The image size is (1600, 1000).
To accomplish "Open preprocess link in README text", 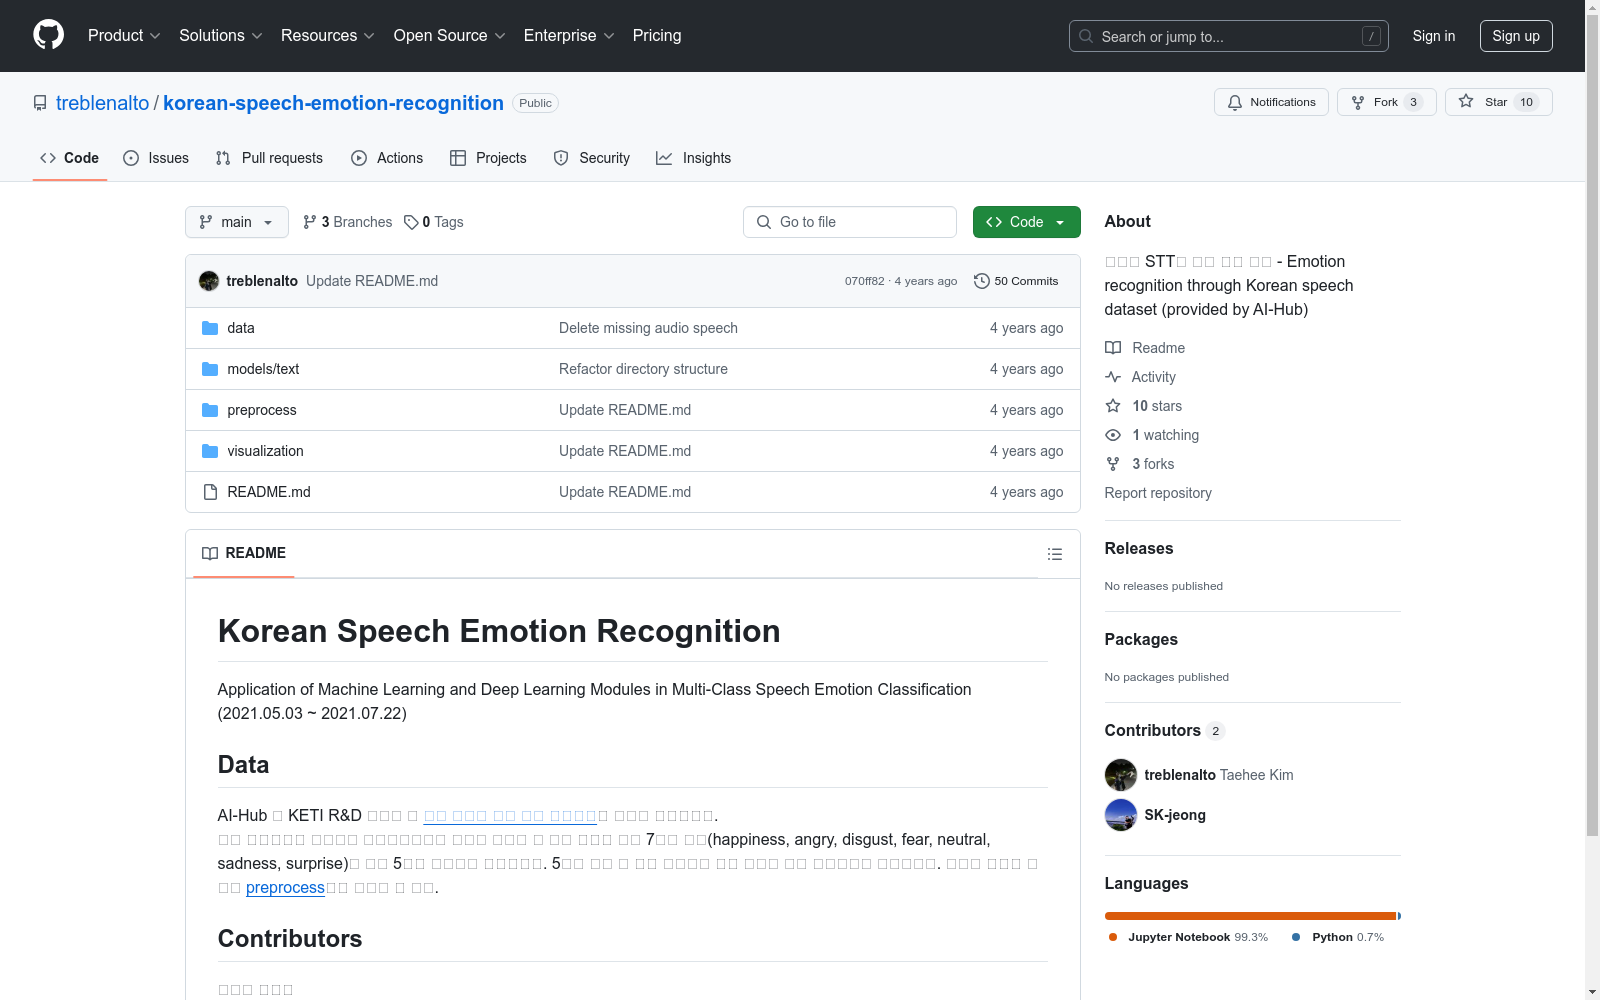I will coord(285,888).
